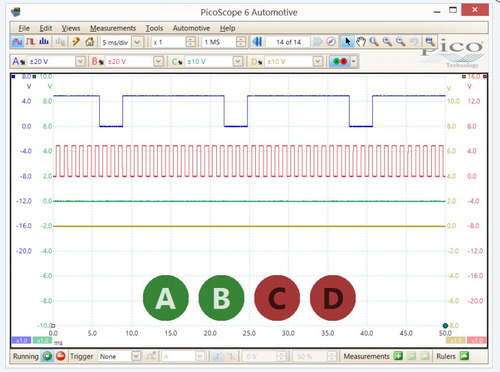Click the Auto setup lightning icon
Viewport: 500px width, 372px height.
(76, 42)
